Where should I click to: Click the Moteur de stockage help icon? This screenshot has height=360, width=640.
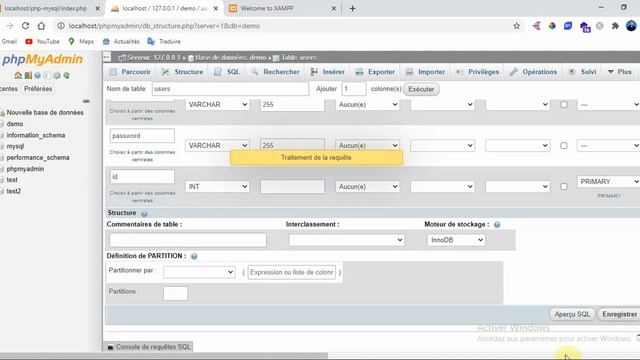[497, 224]
